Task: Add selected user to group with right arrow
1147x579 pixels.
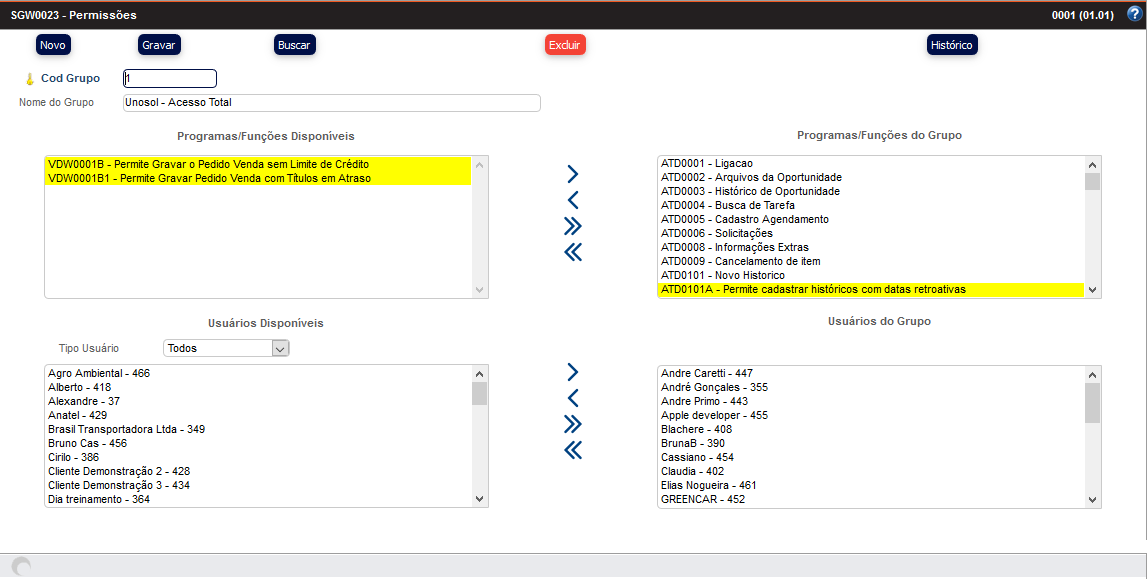Action: [x=572, y=372]
